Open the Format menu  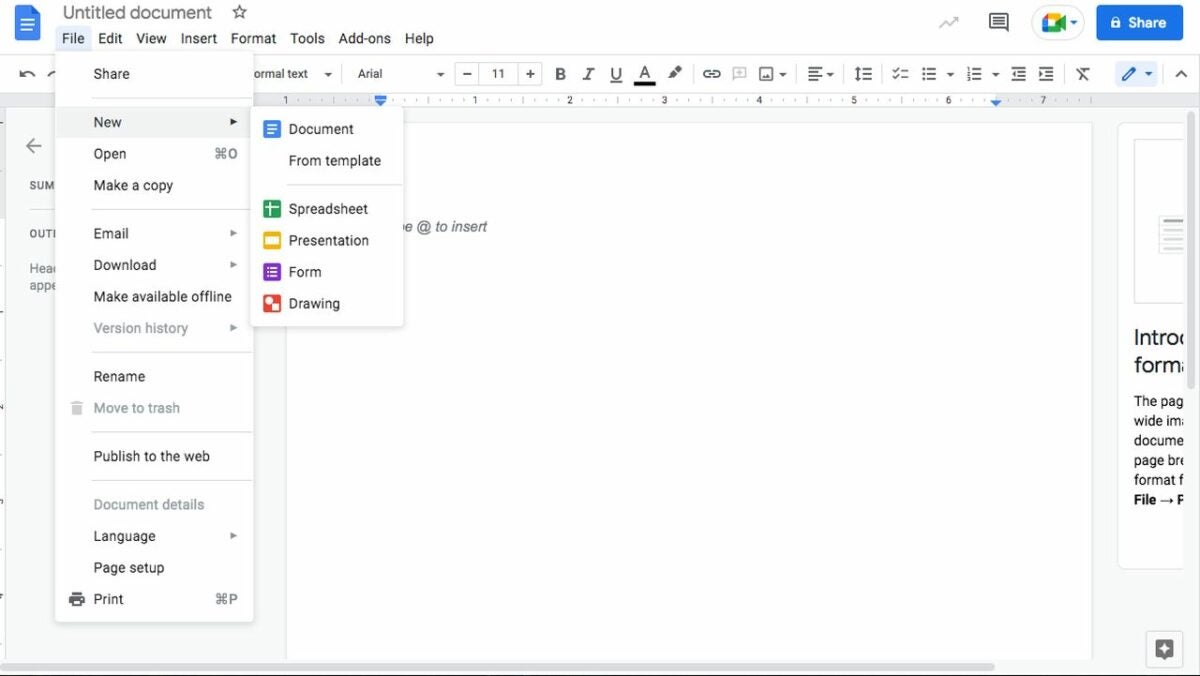tap(253, 38)
